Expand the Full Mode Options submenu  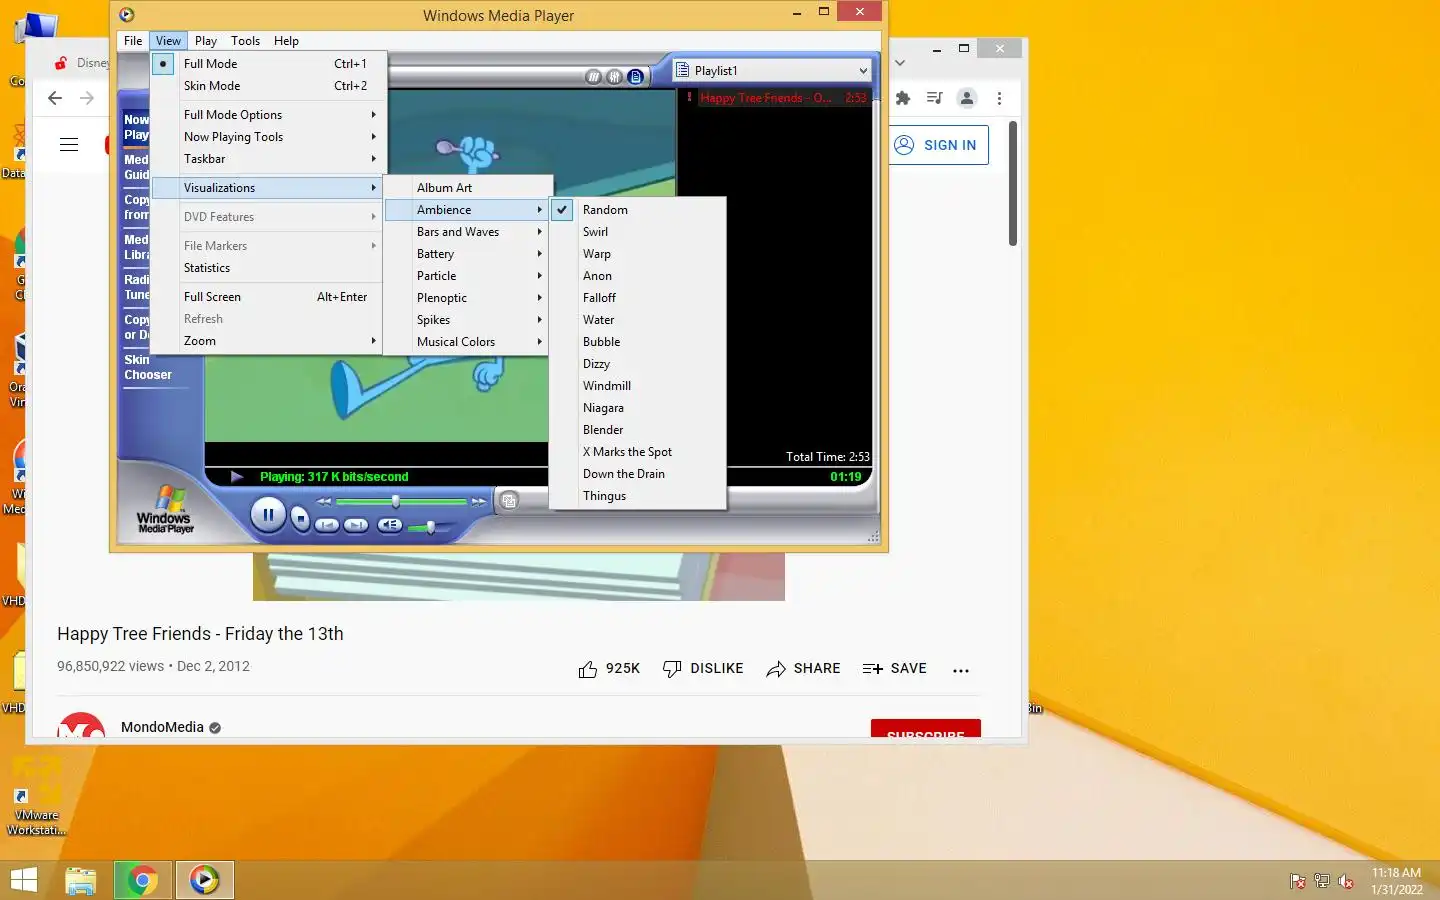click(267, 115)
